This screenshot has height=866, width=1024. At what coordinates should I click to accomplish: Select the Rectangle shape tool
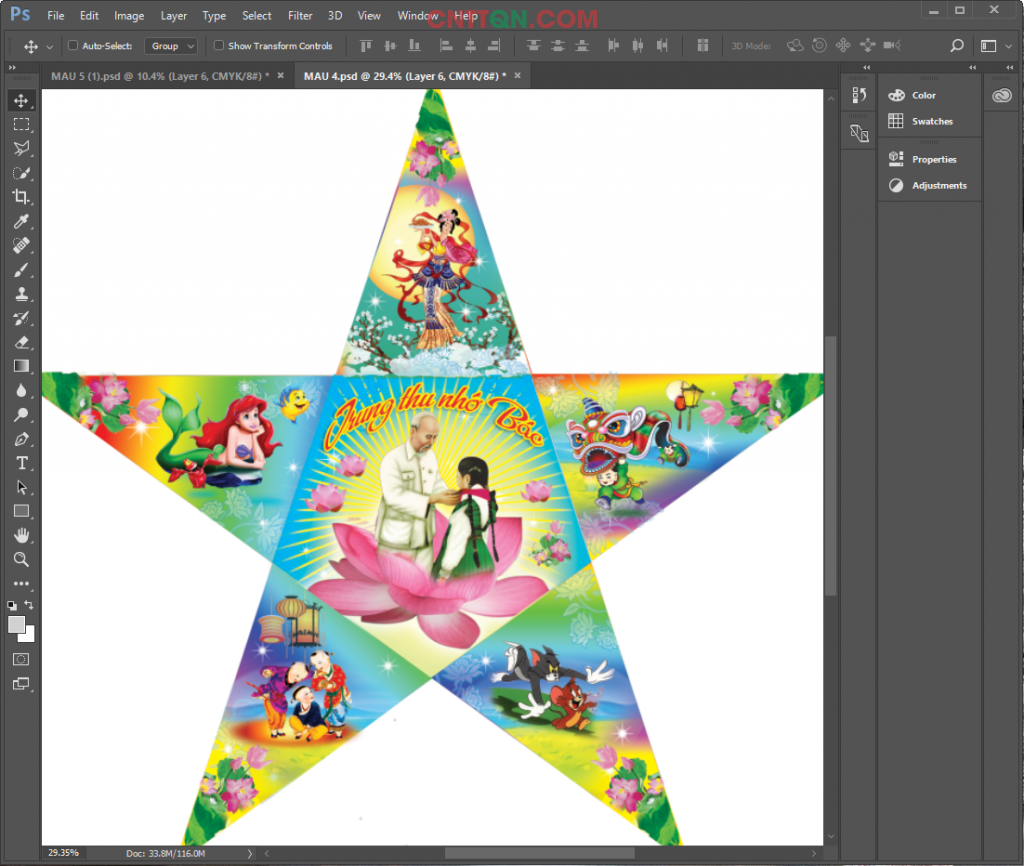[21, 511]
